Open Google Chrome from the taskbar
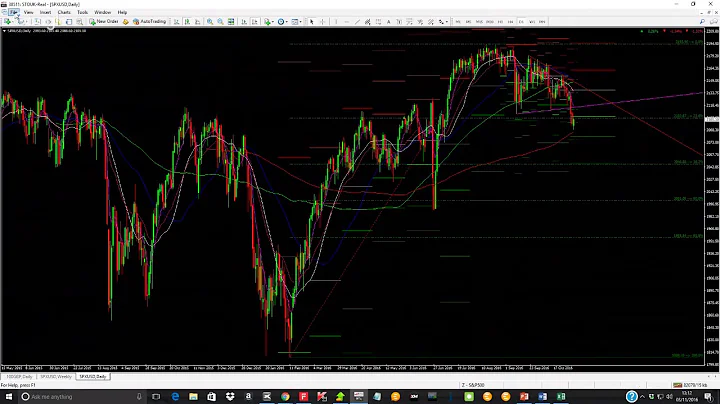This screenshot has width=720, height=404. (285, 397)
